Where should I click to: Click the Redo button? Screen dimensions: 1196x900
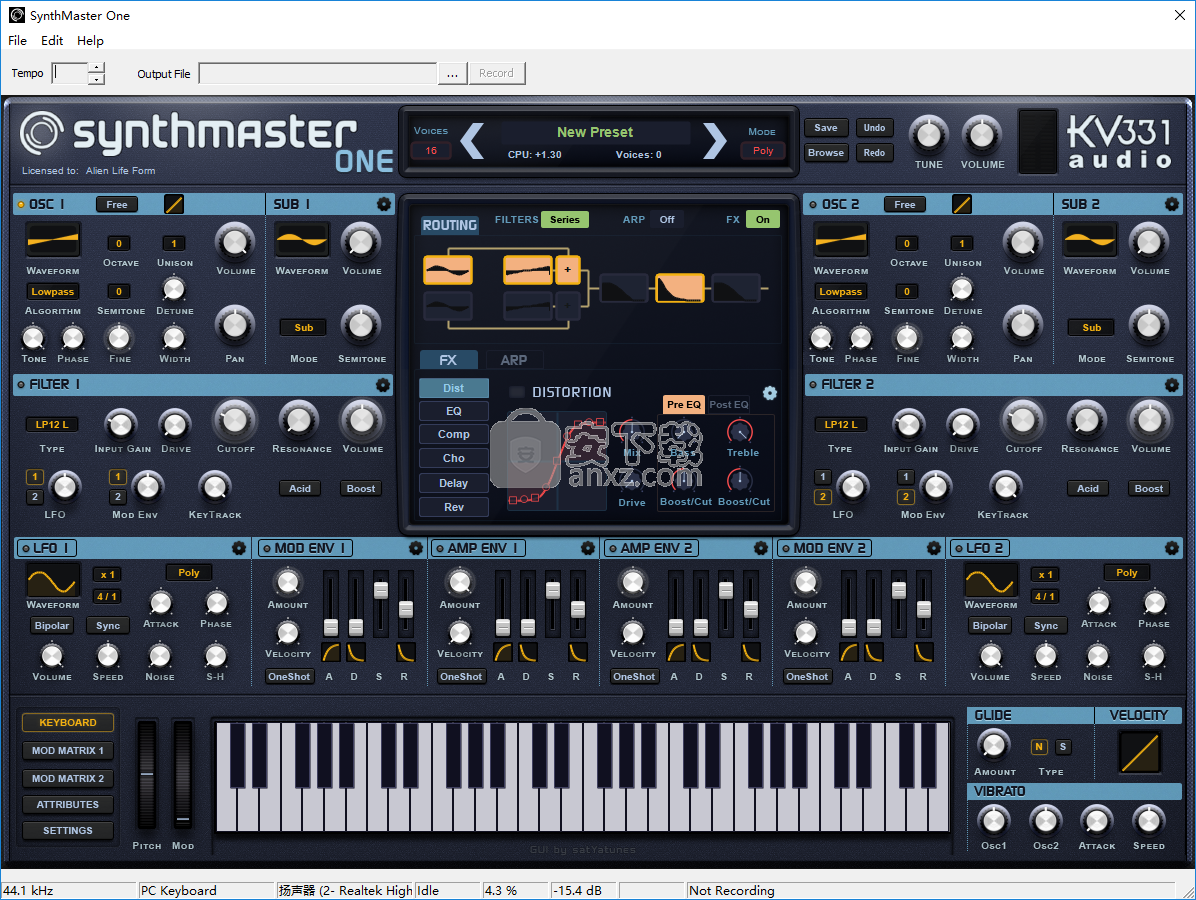coord(874,153)
